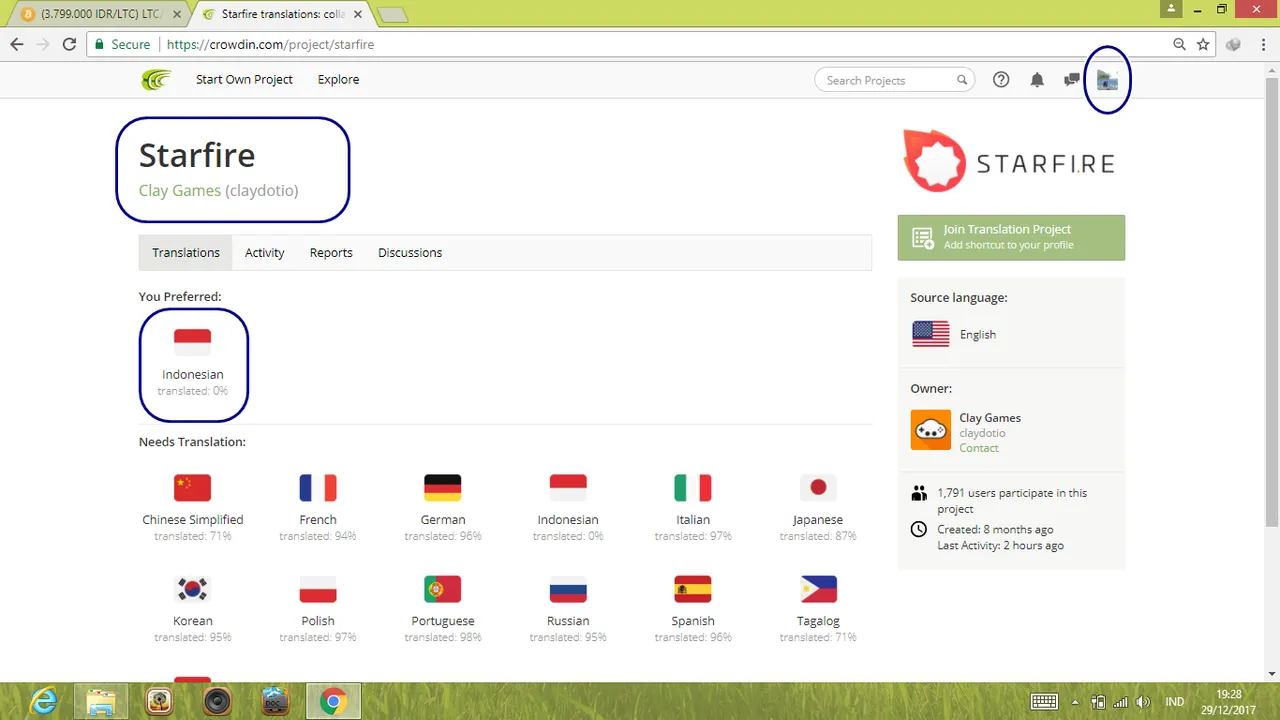
Task: Bookmark page with the star icon
Action: click(1204, 44)
